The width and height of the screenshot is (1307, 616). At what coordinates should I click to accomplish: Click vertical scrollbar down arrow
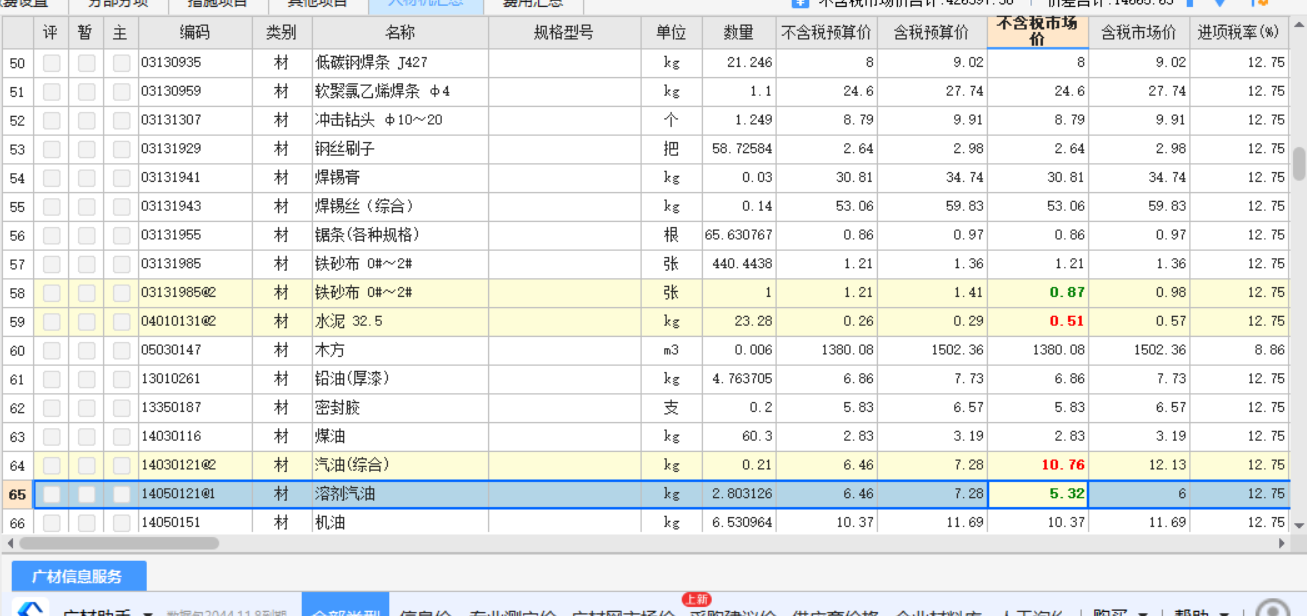(1298, 525)
